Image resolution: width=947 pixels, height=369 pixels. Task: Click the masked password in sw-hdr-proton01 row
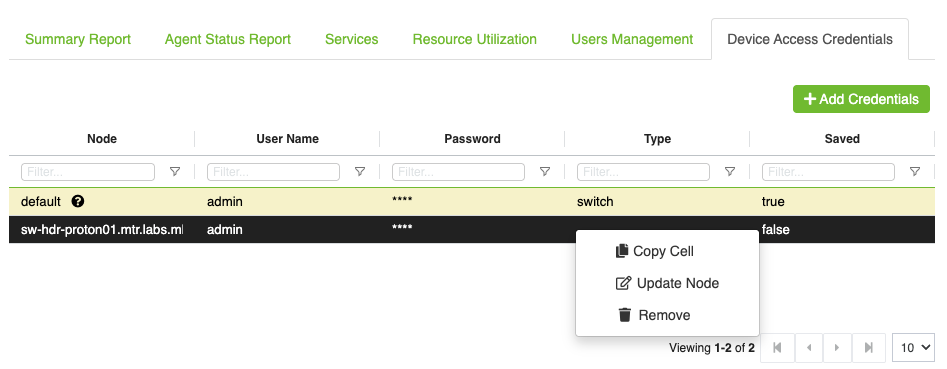pos(402,228)
